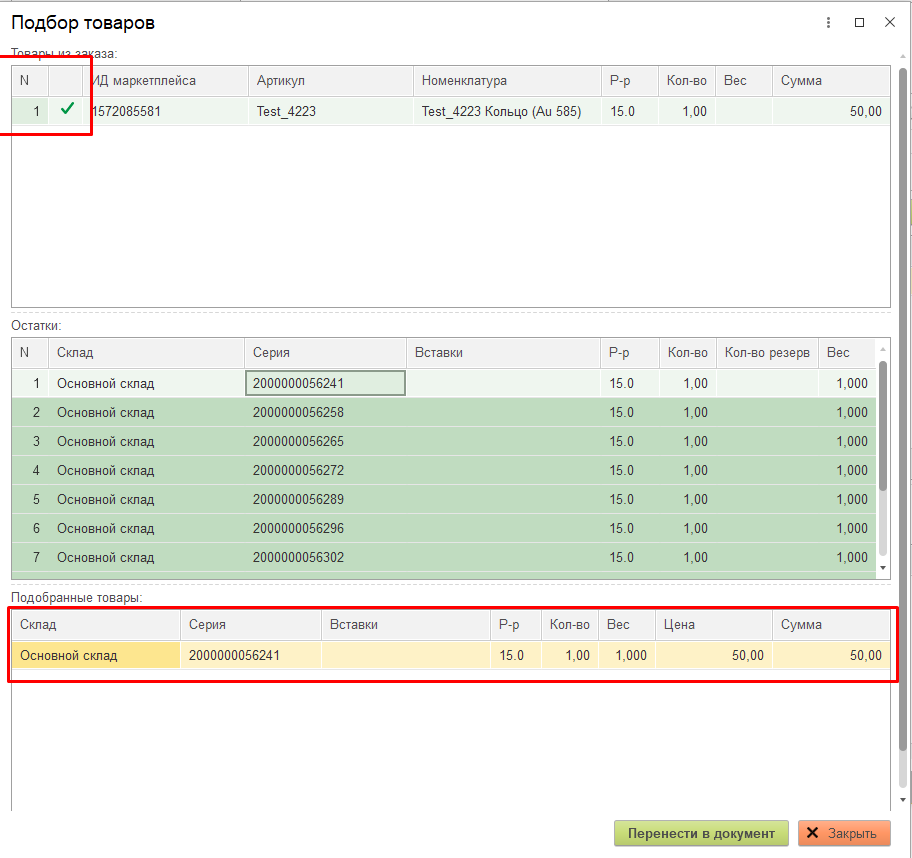Select stock row with series 2000000056302

coord(444,558)
